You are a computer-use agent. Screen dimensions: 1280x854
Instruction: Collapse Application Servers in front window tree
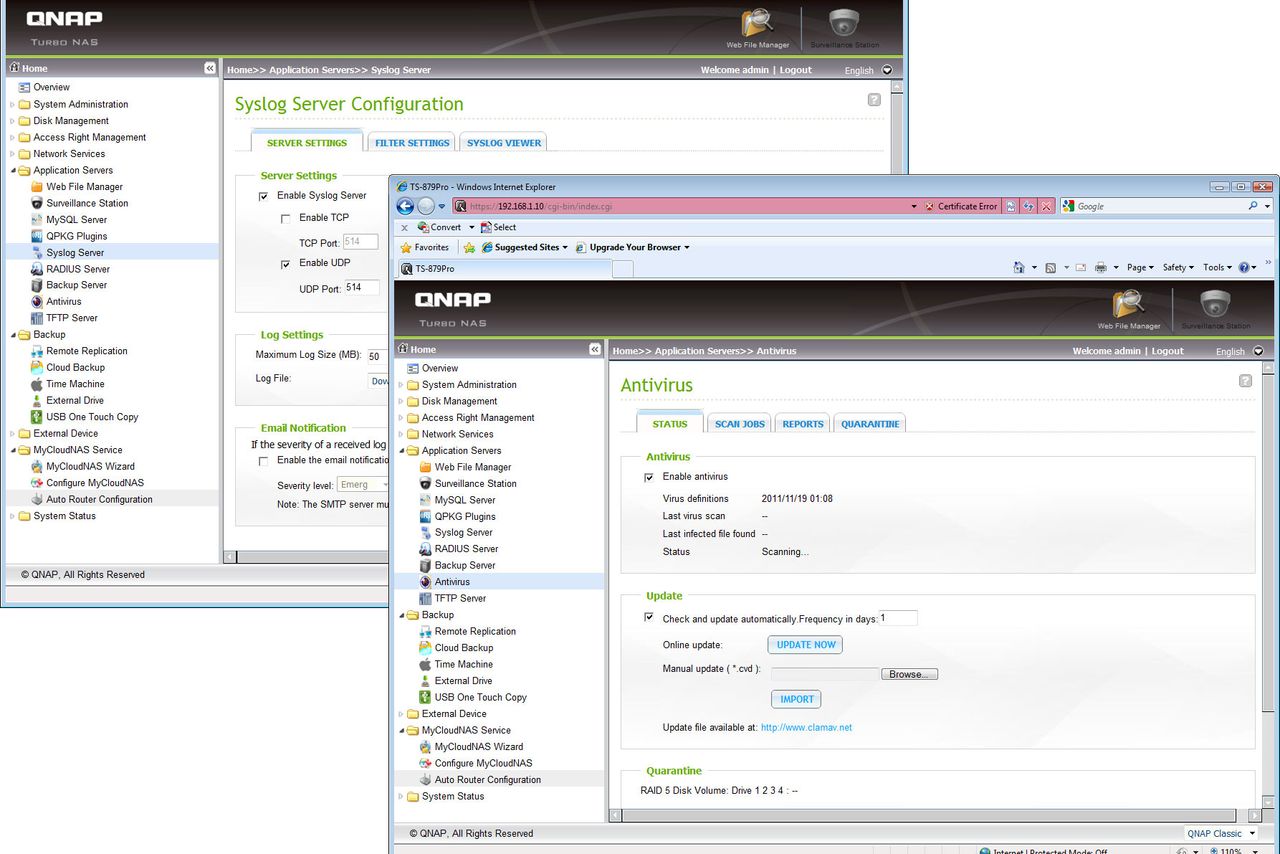pyautogui.click(x=401, y=451)
